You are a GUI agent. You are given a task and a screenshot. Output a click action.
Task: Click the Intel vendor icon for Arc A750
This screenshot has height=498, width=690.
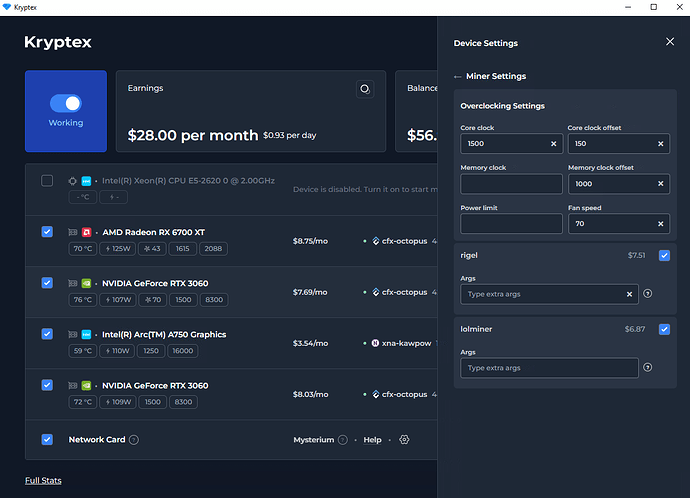click(x=87, y=334)
